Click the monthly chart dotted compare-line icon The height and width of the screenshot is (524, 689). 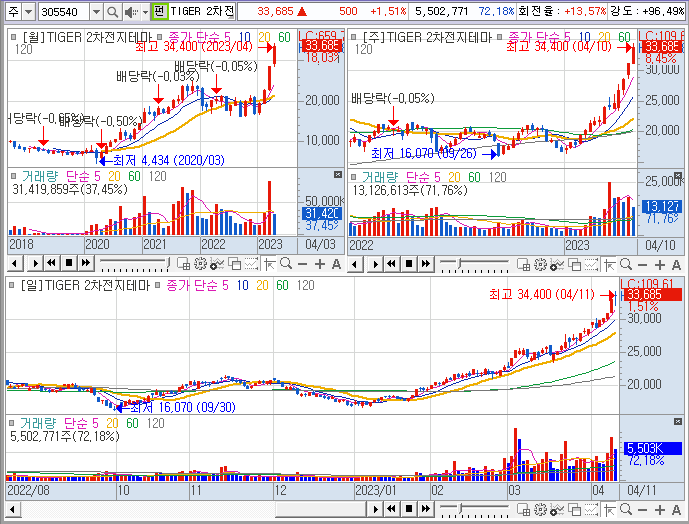(251, 264)
